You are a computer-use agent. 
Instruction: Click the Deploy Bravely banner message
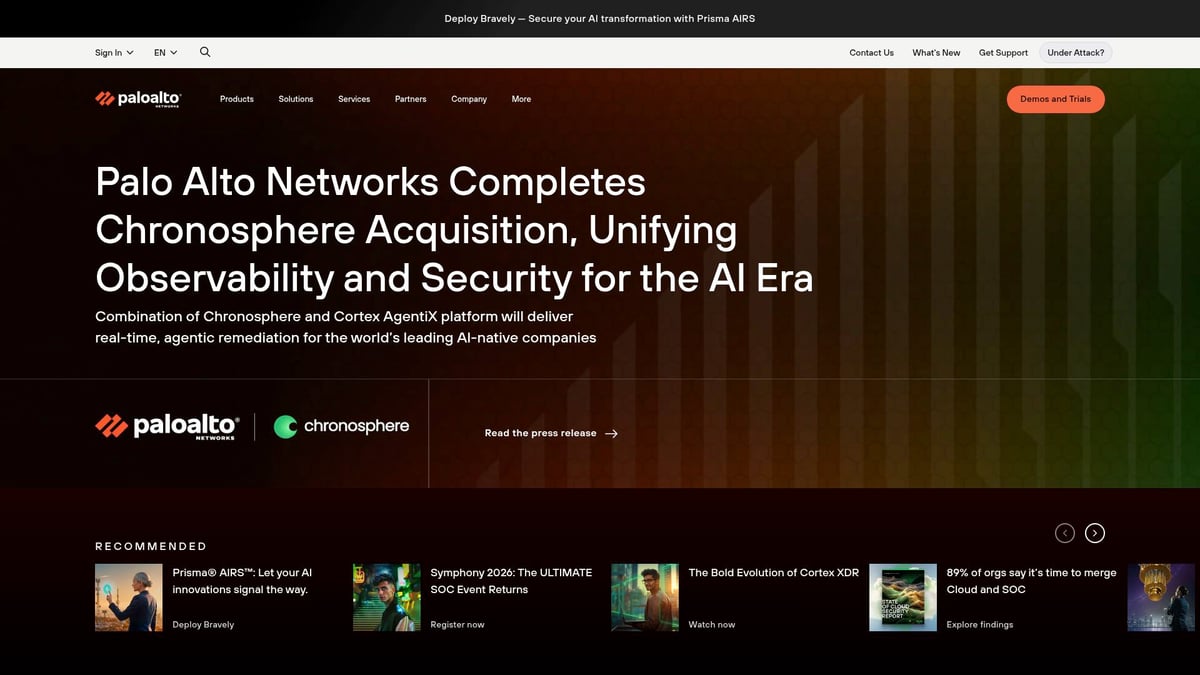pos(600,18)
